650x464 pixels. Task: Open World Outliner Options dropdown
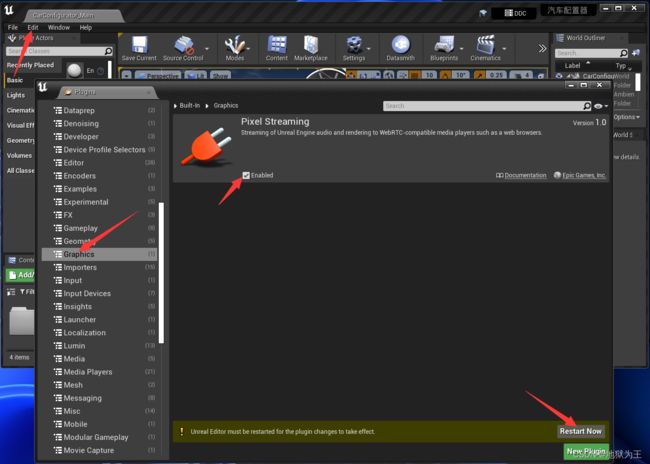click(x=626, y=117)
